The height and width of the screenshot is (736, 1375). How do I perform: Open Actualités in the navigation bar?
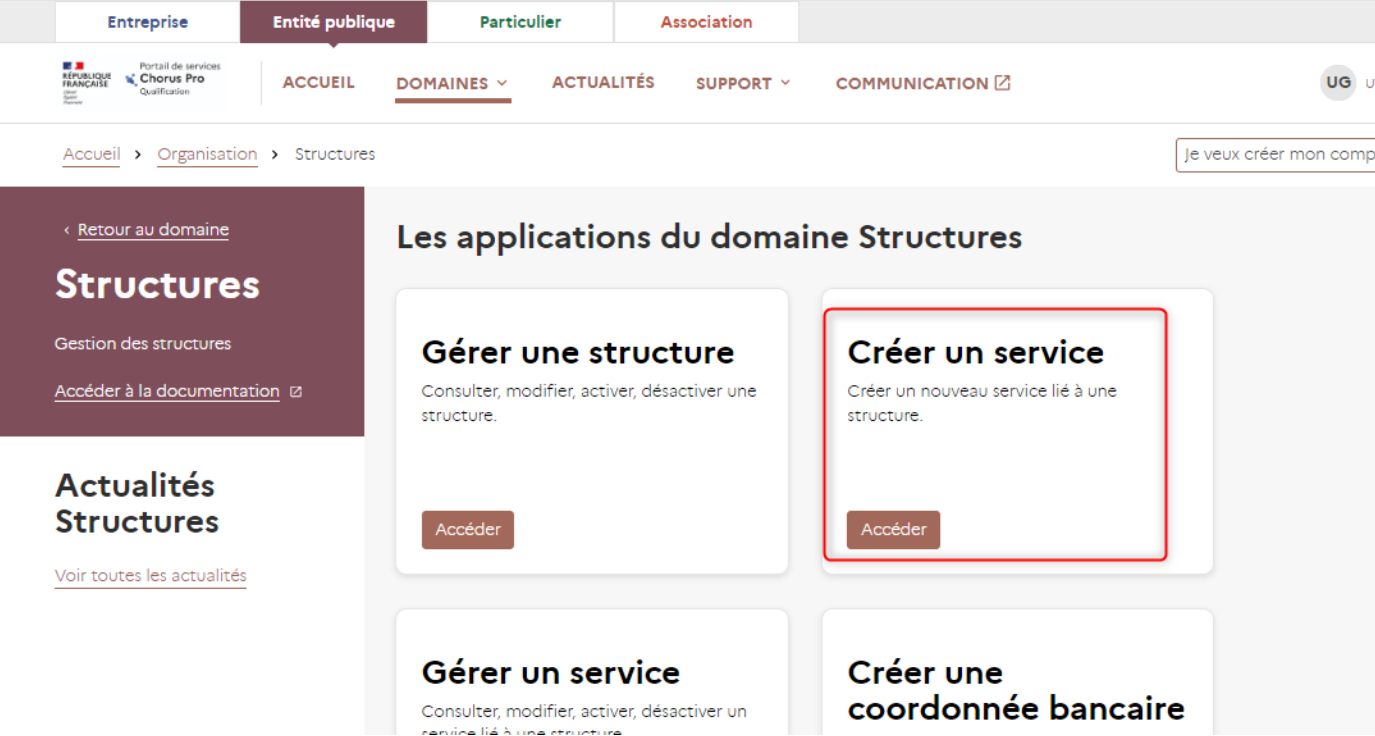coord(603,83)
